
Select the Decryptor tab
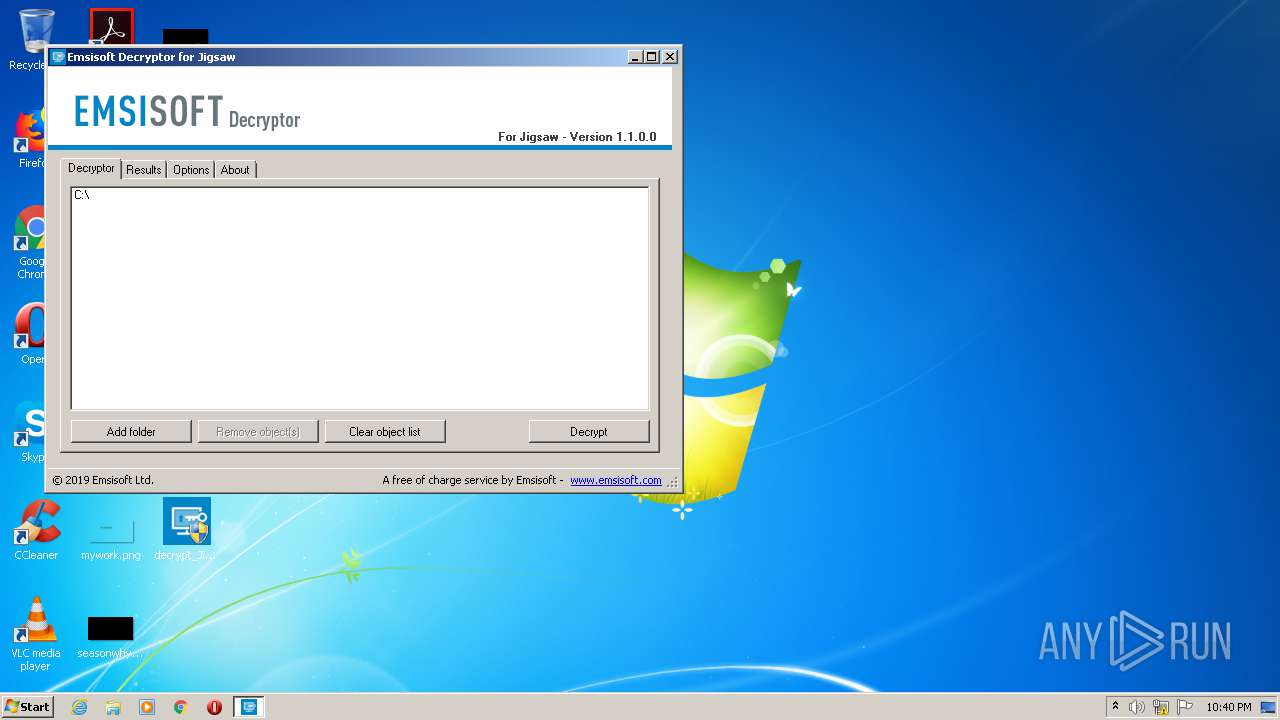tap(91, 168)
